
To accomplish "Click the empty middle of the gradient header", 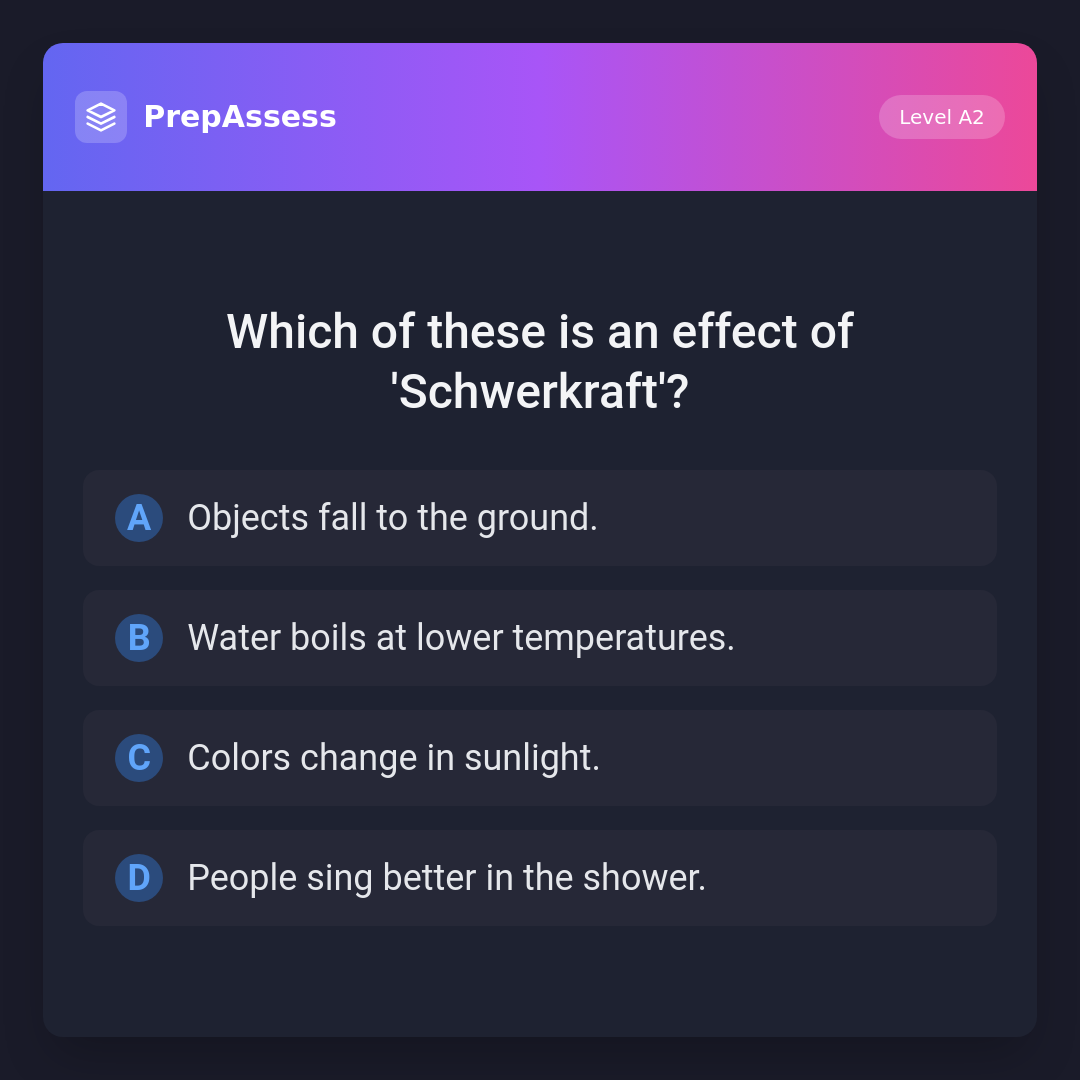I will [600, 117].
